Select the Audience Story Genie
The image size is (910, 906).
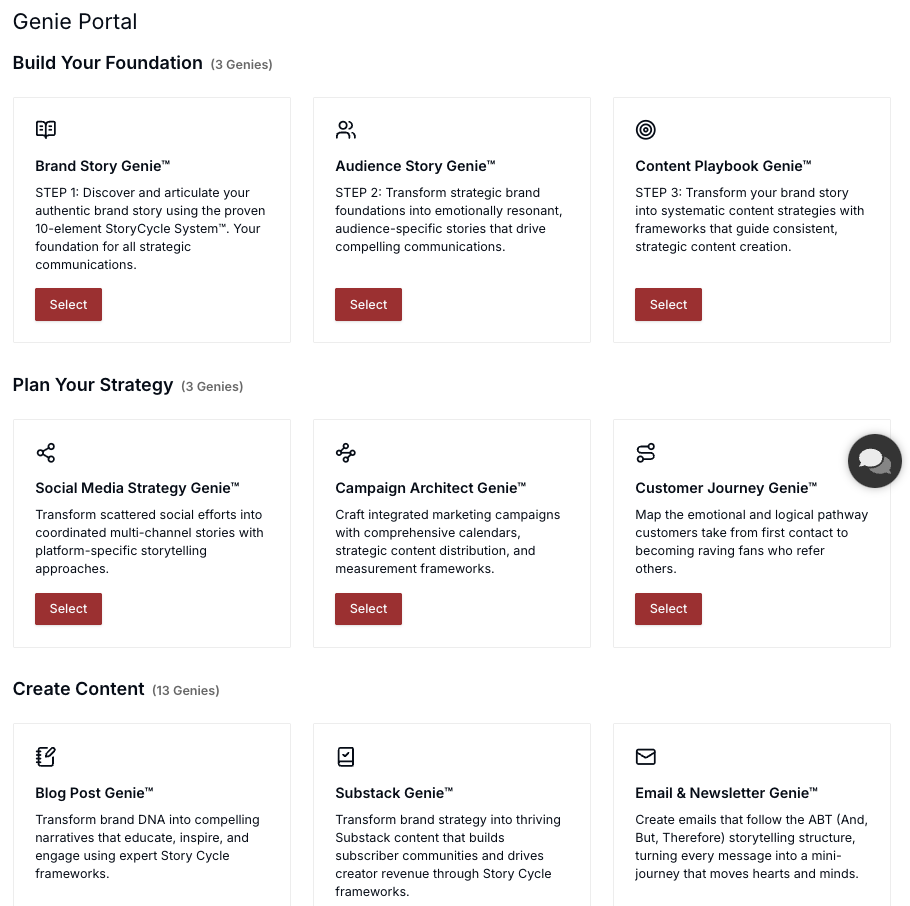[368, 305]
